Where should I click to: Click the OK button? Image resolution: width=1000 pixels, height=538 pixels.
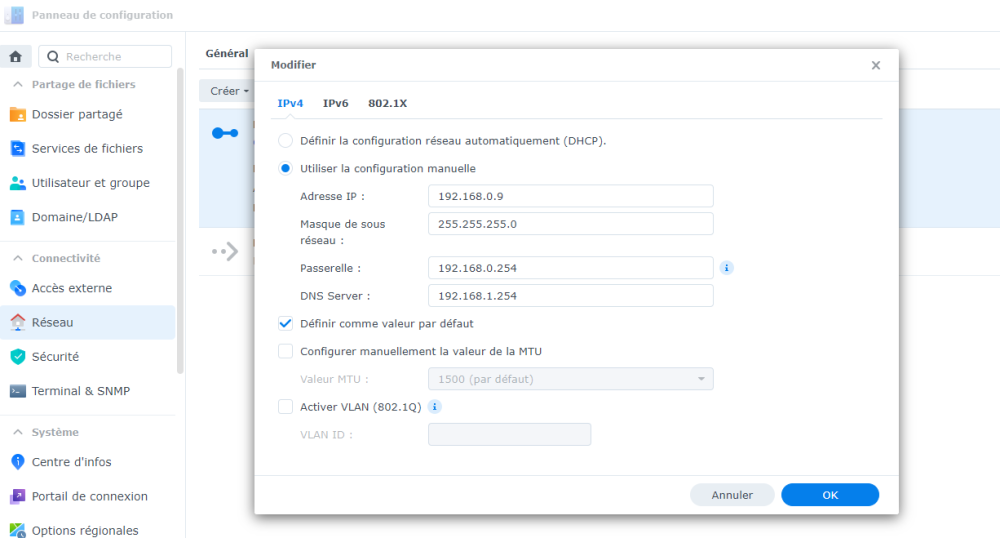pos(830,495)
